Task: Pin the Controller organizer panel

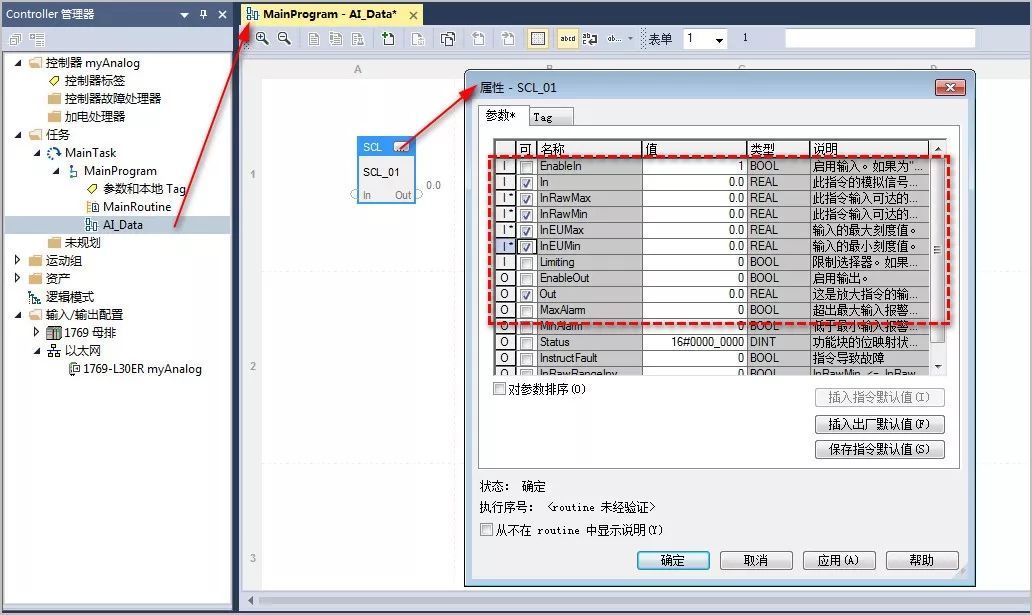Action: click(203, 15)
